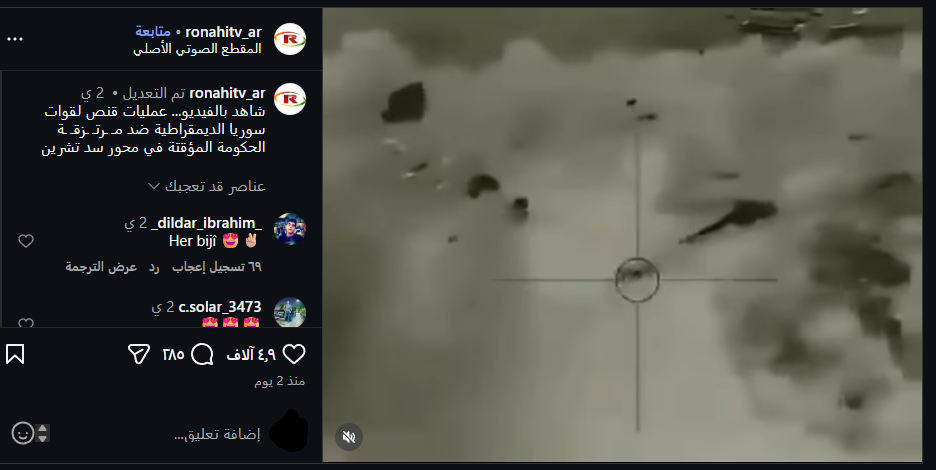Reply to the _dildar_ibrahim_ comment via رد

point(154,267)
